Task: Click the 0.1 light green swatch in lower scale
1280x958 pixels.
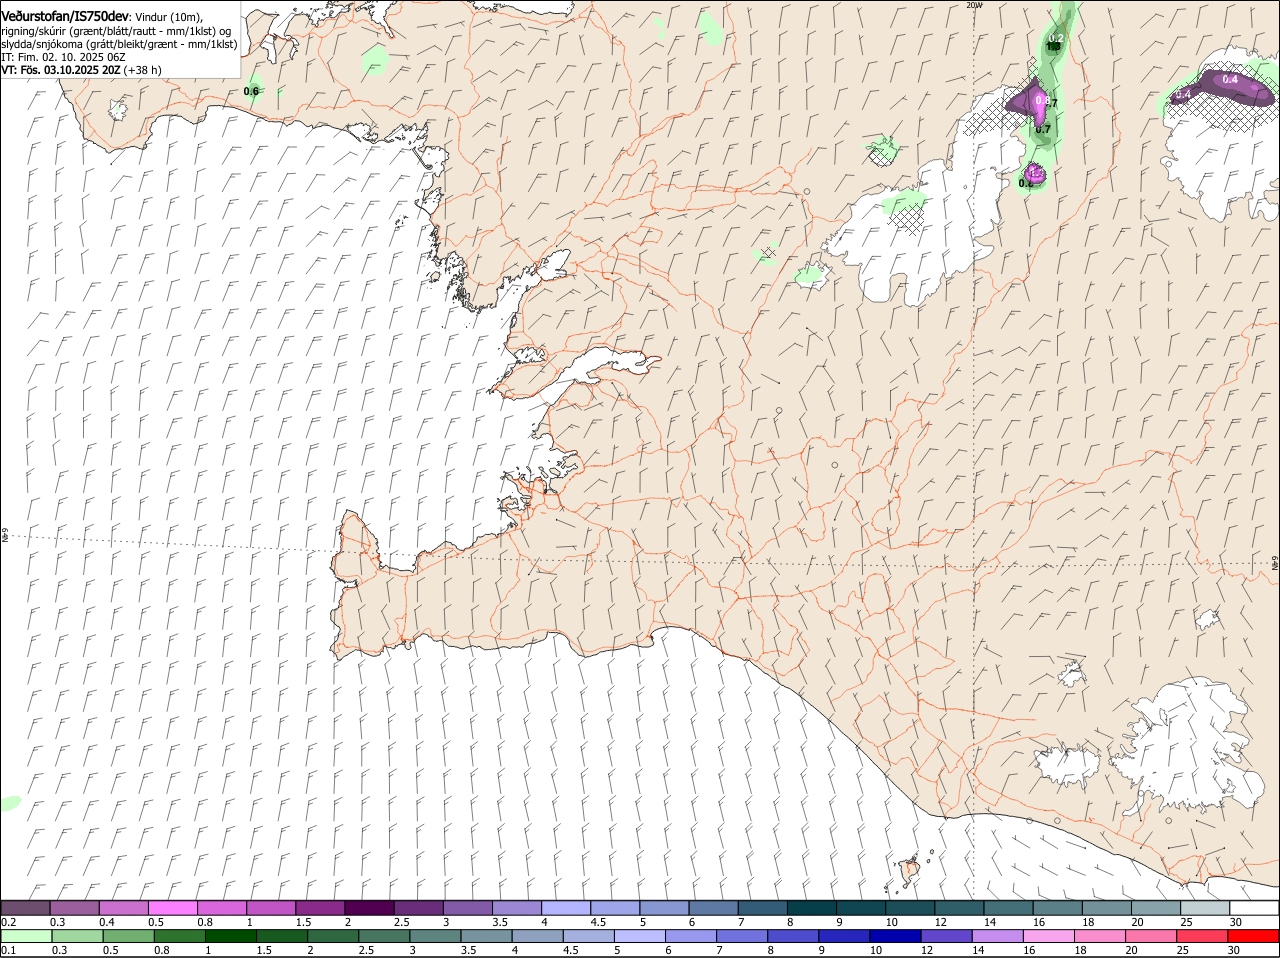Action: click(x=25, y=936)
